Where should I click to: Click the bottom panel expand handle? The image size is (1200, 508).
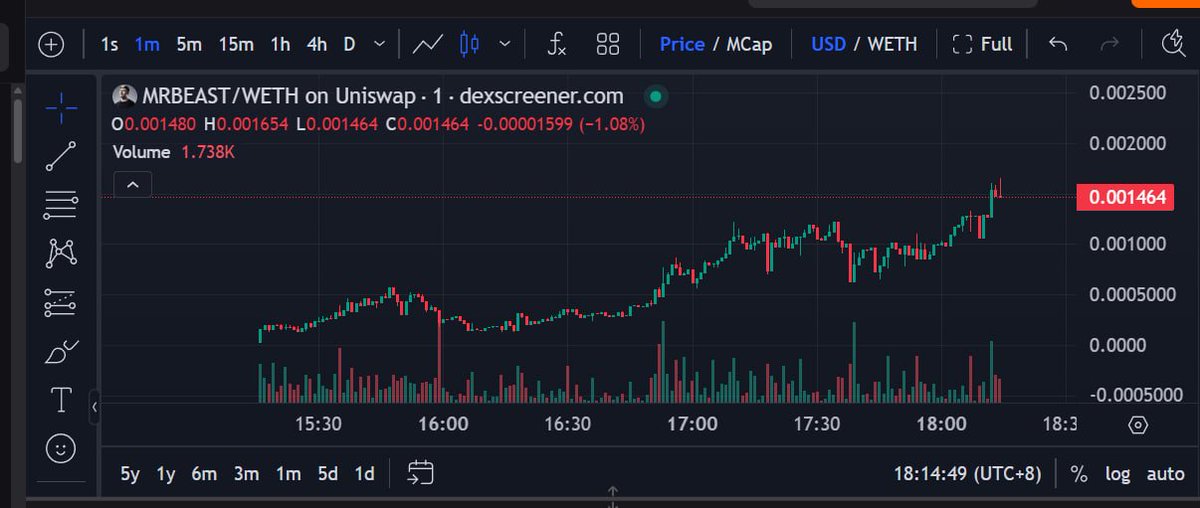[x=612, y=495]
